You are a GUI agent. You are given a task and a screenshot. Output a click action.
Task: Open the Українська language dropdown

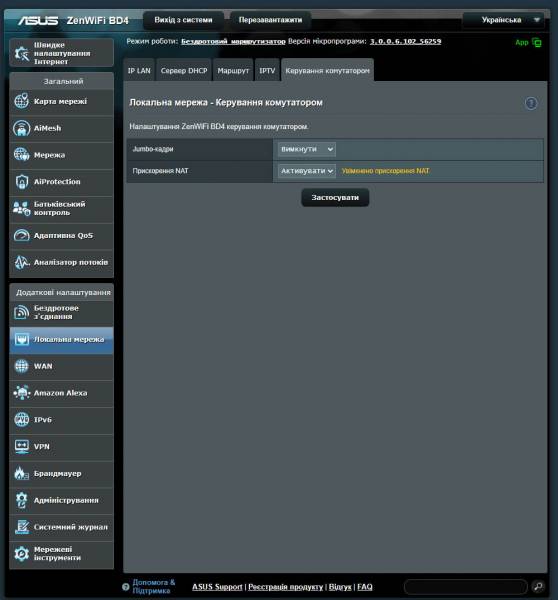[x=503, y=20]
